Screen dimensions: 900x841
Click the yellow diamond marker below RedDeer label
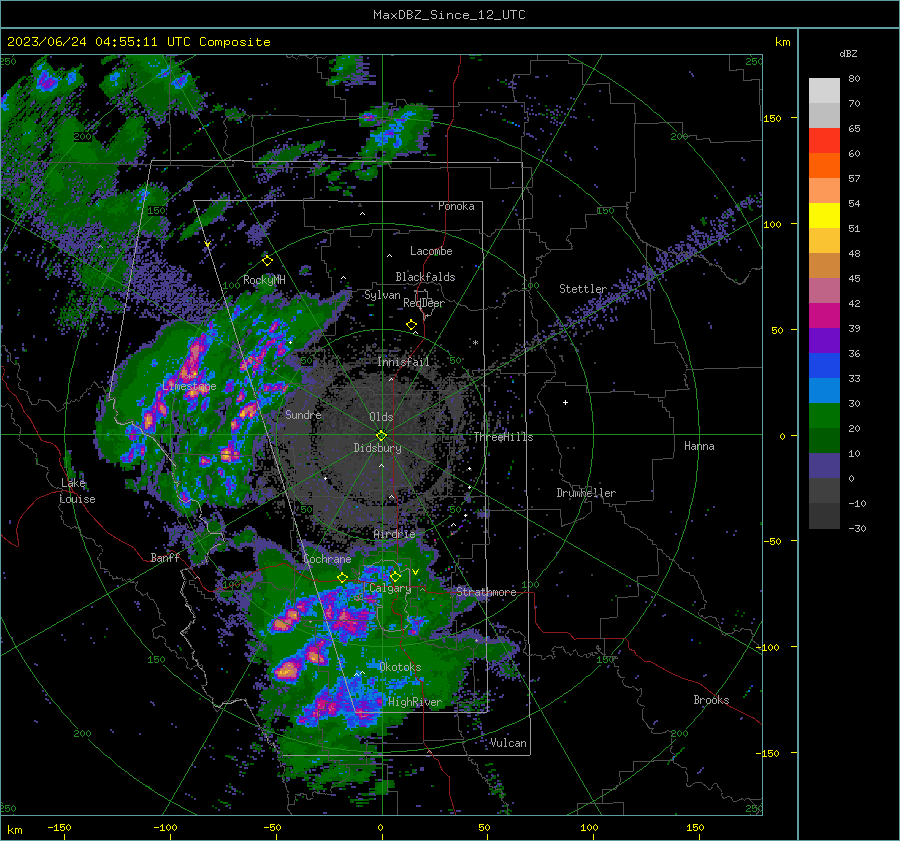[412, 325]
